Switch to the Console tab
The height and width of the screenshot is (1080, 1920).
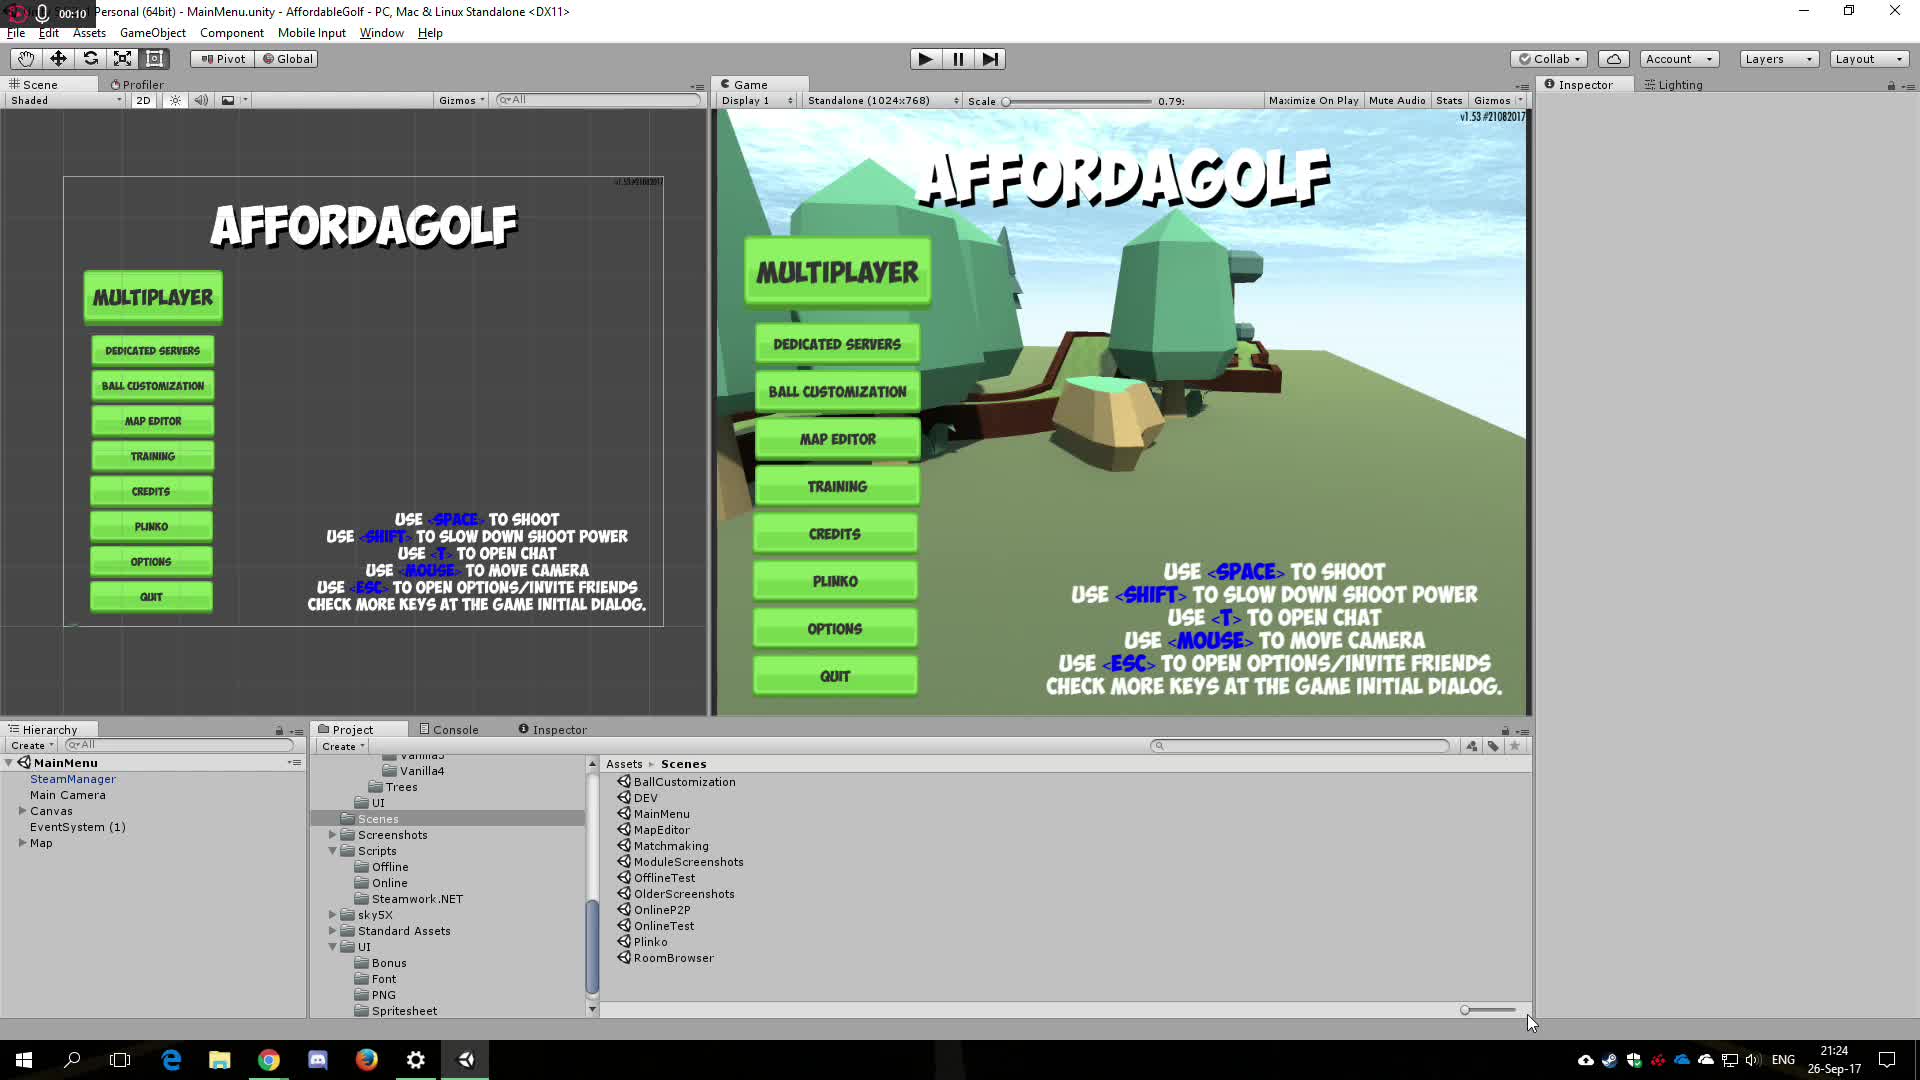[449, 729]
